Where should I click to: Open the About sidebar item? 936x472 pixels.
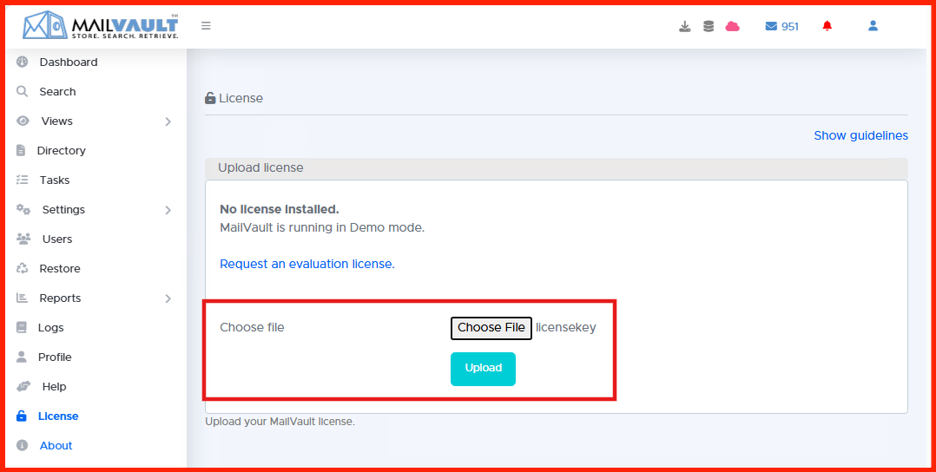(56, 445)
